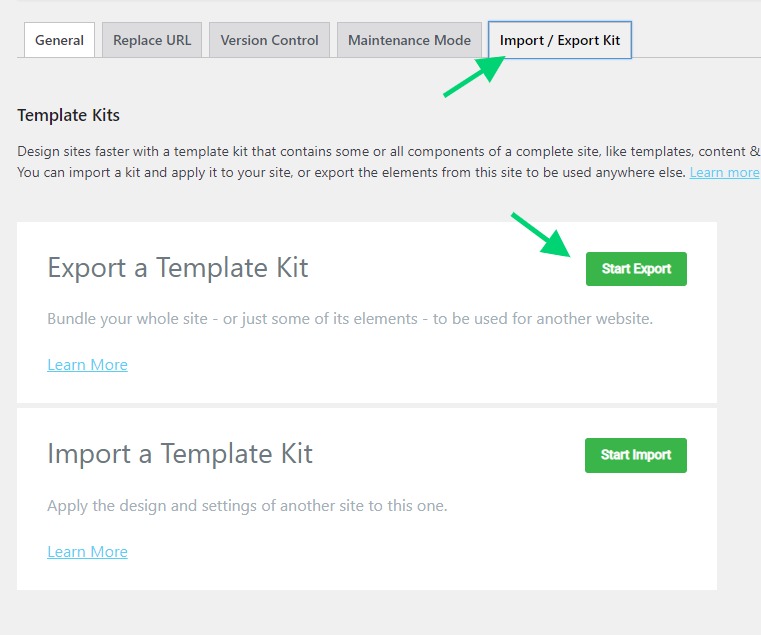Click the Start Export button
761x635 pixels.
tap(636, 269)
